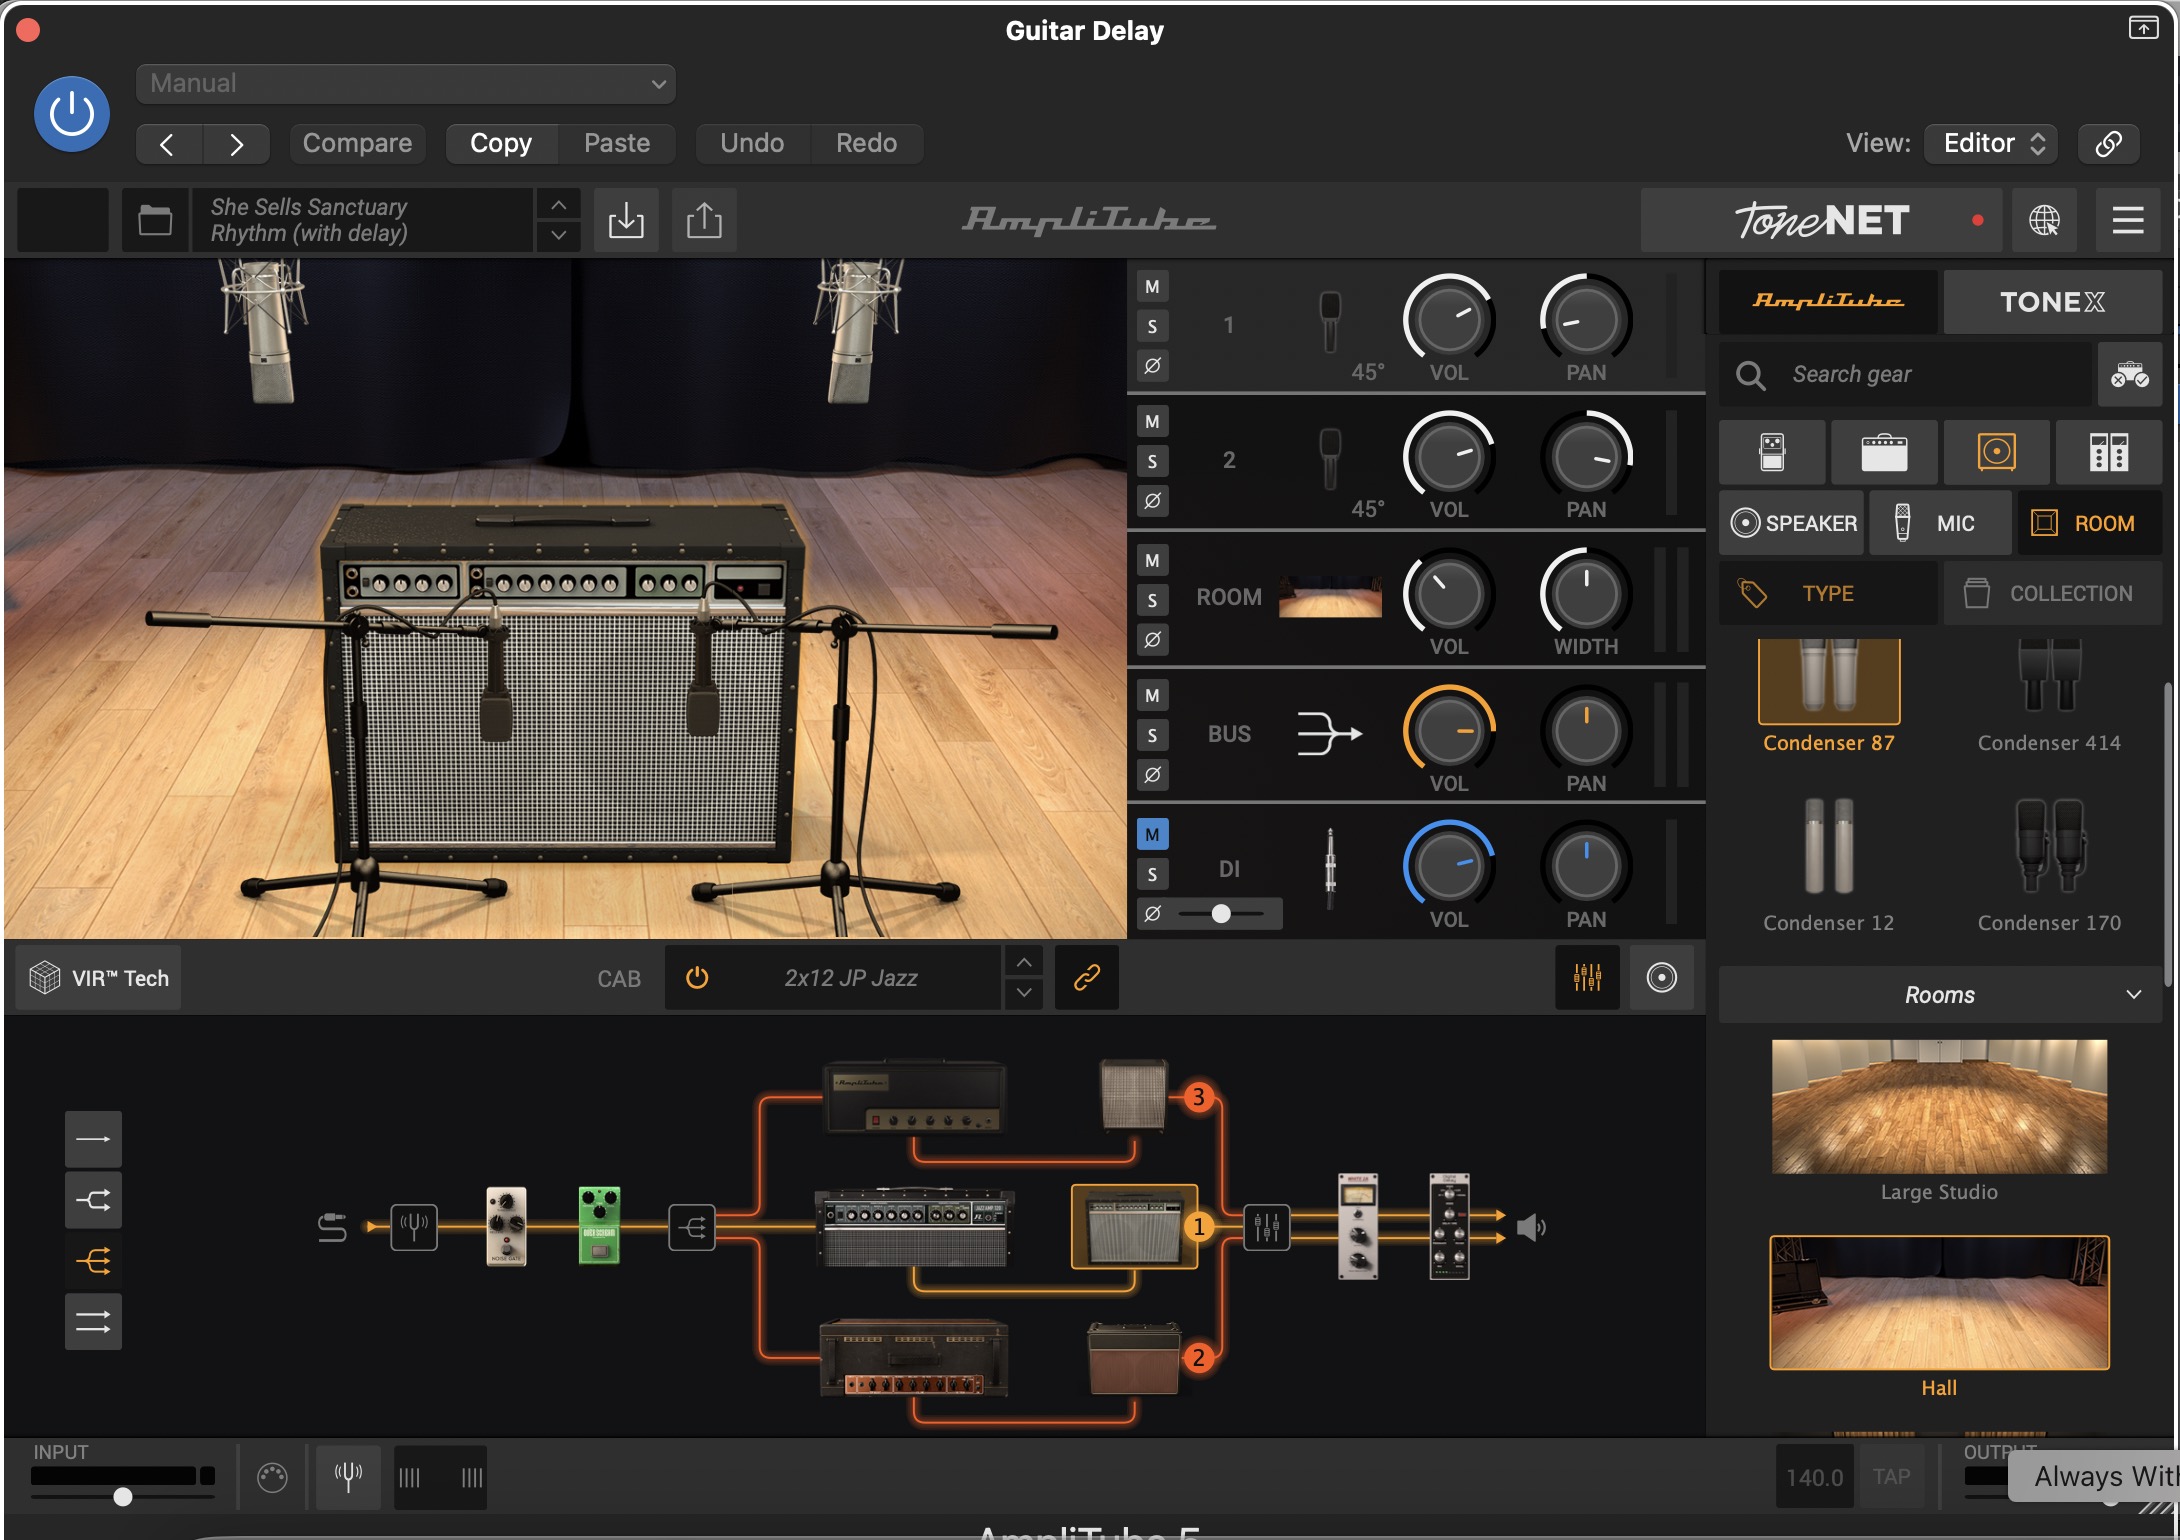
Task: Select the Condenser 170 microphone
Action: coord(2049,865)
